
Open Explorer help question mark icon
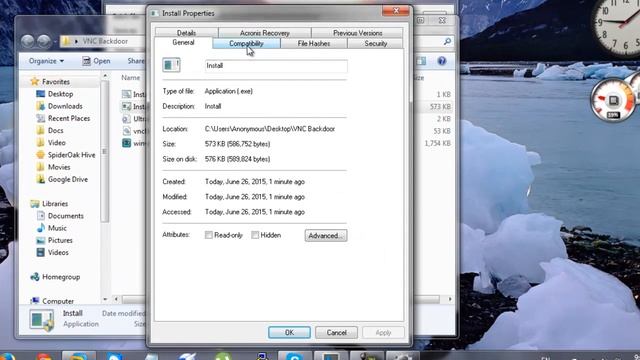tap(442, 61)
